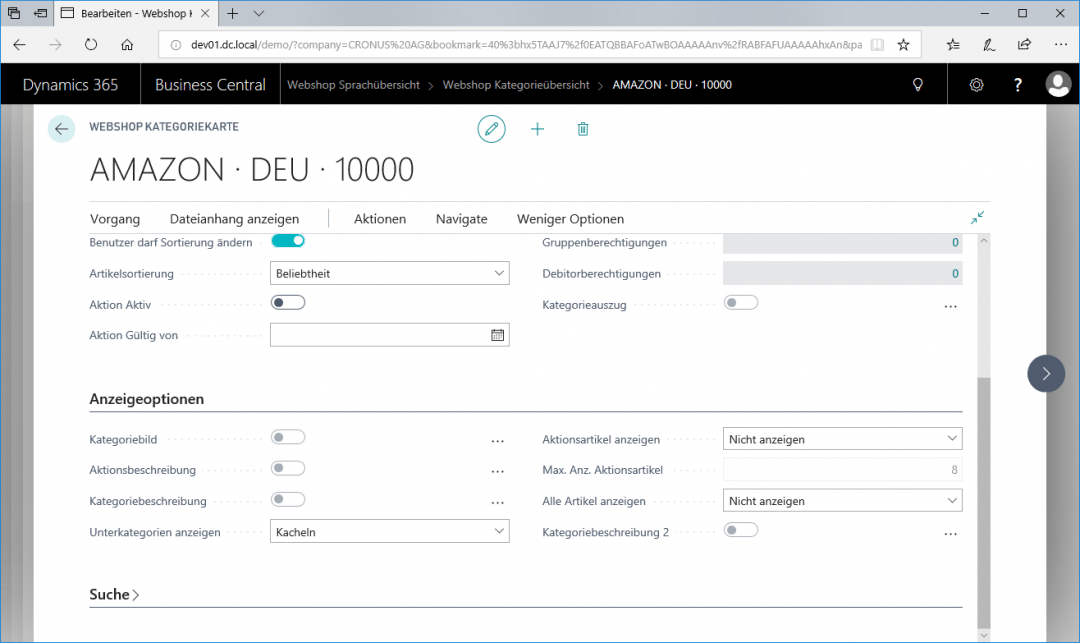Click the browser home icon
This screenshot has width=1080, height=643.
click(x=127, y=45)
